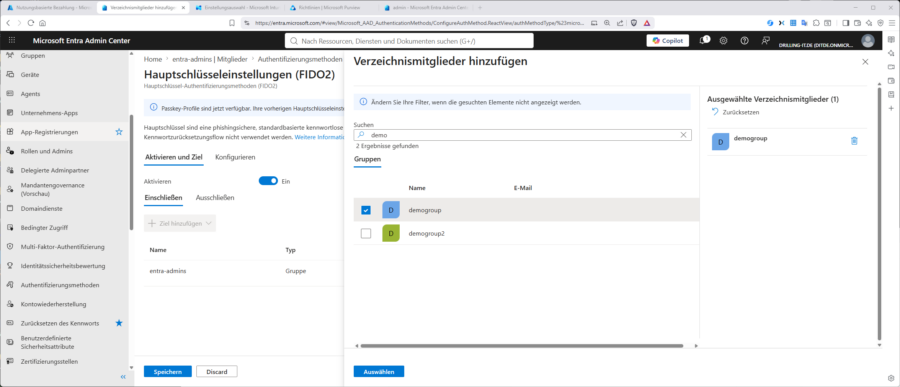Image resolution: width=900 pixels, height=387 pixels.
Task: Click the star next to App-Registrierungen
Action: coord(119,132)
